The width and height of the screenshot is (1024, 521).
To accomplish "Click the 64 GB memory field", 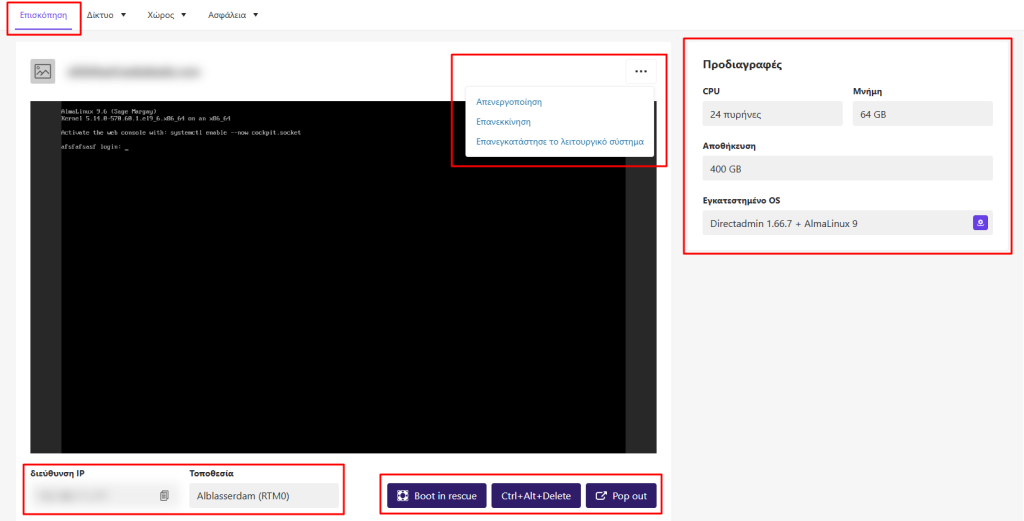I will 922,114.
